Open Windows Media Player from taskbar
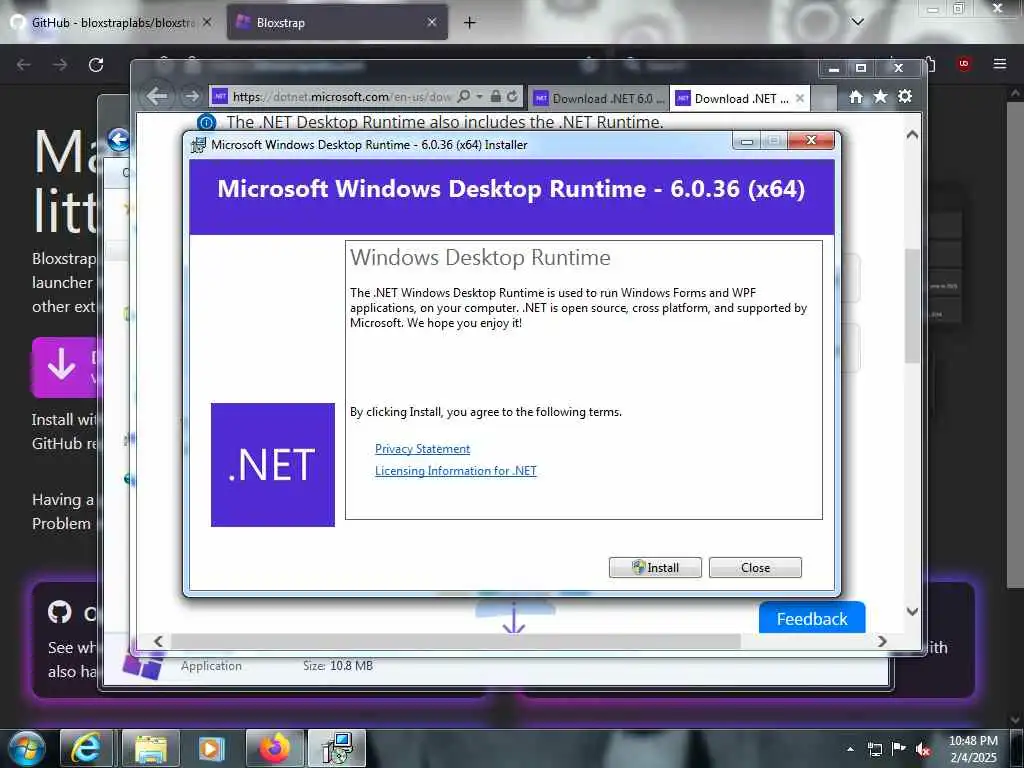This screenshot has width=1024, height=768. (211, 748)
